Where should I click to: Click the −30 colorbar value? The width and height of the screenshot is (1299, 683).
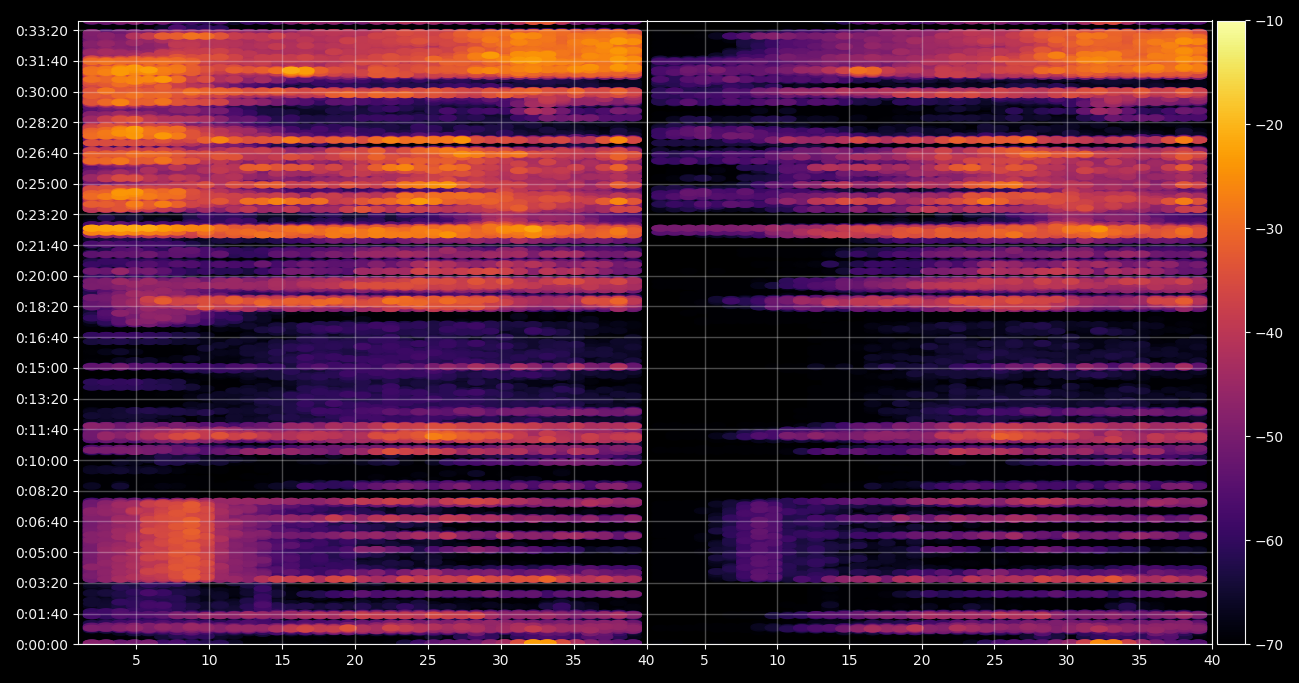1268,229
